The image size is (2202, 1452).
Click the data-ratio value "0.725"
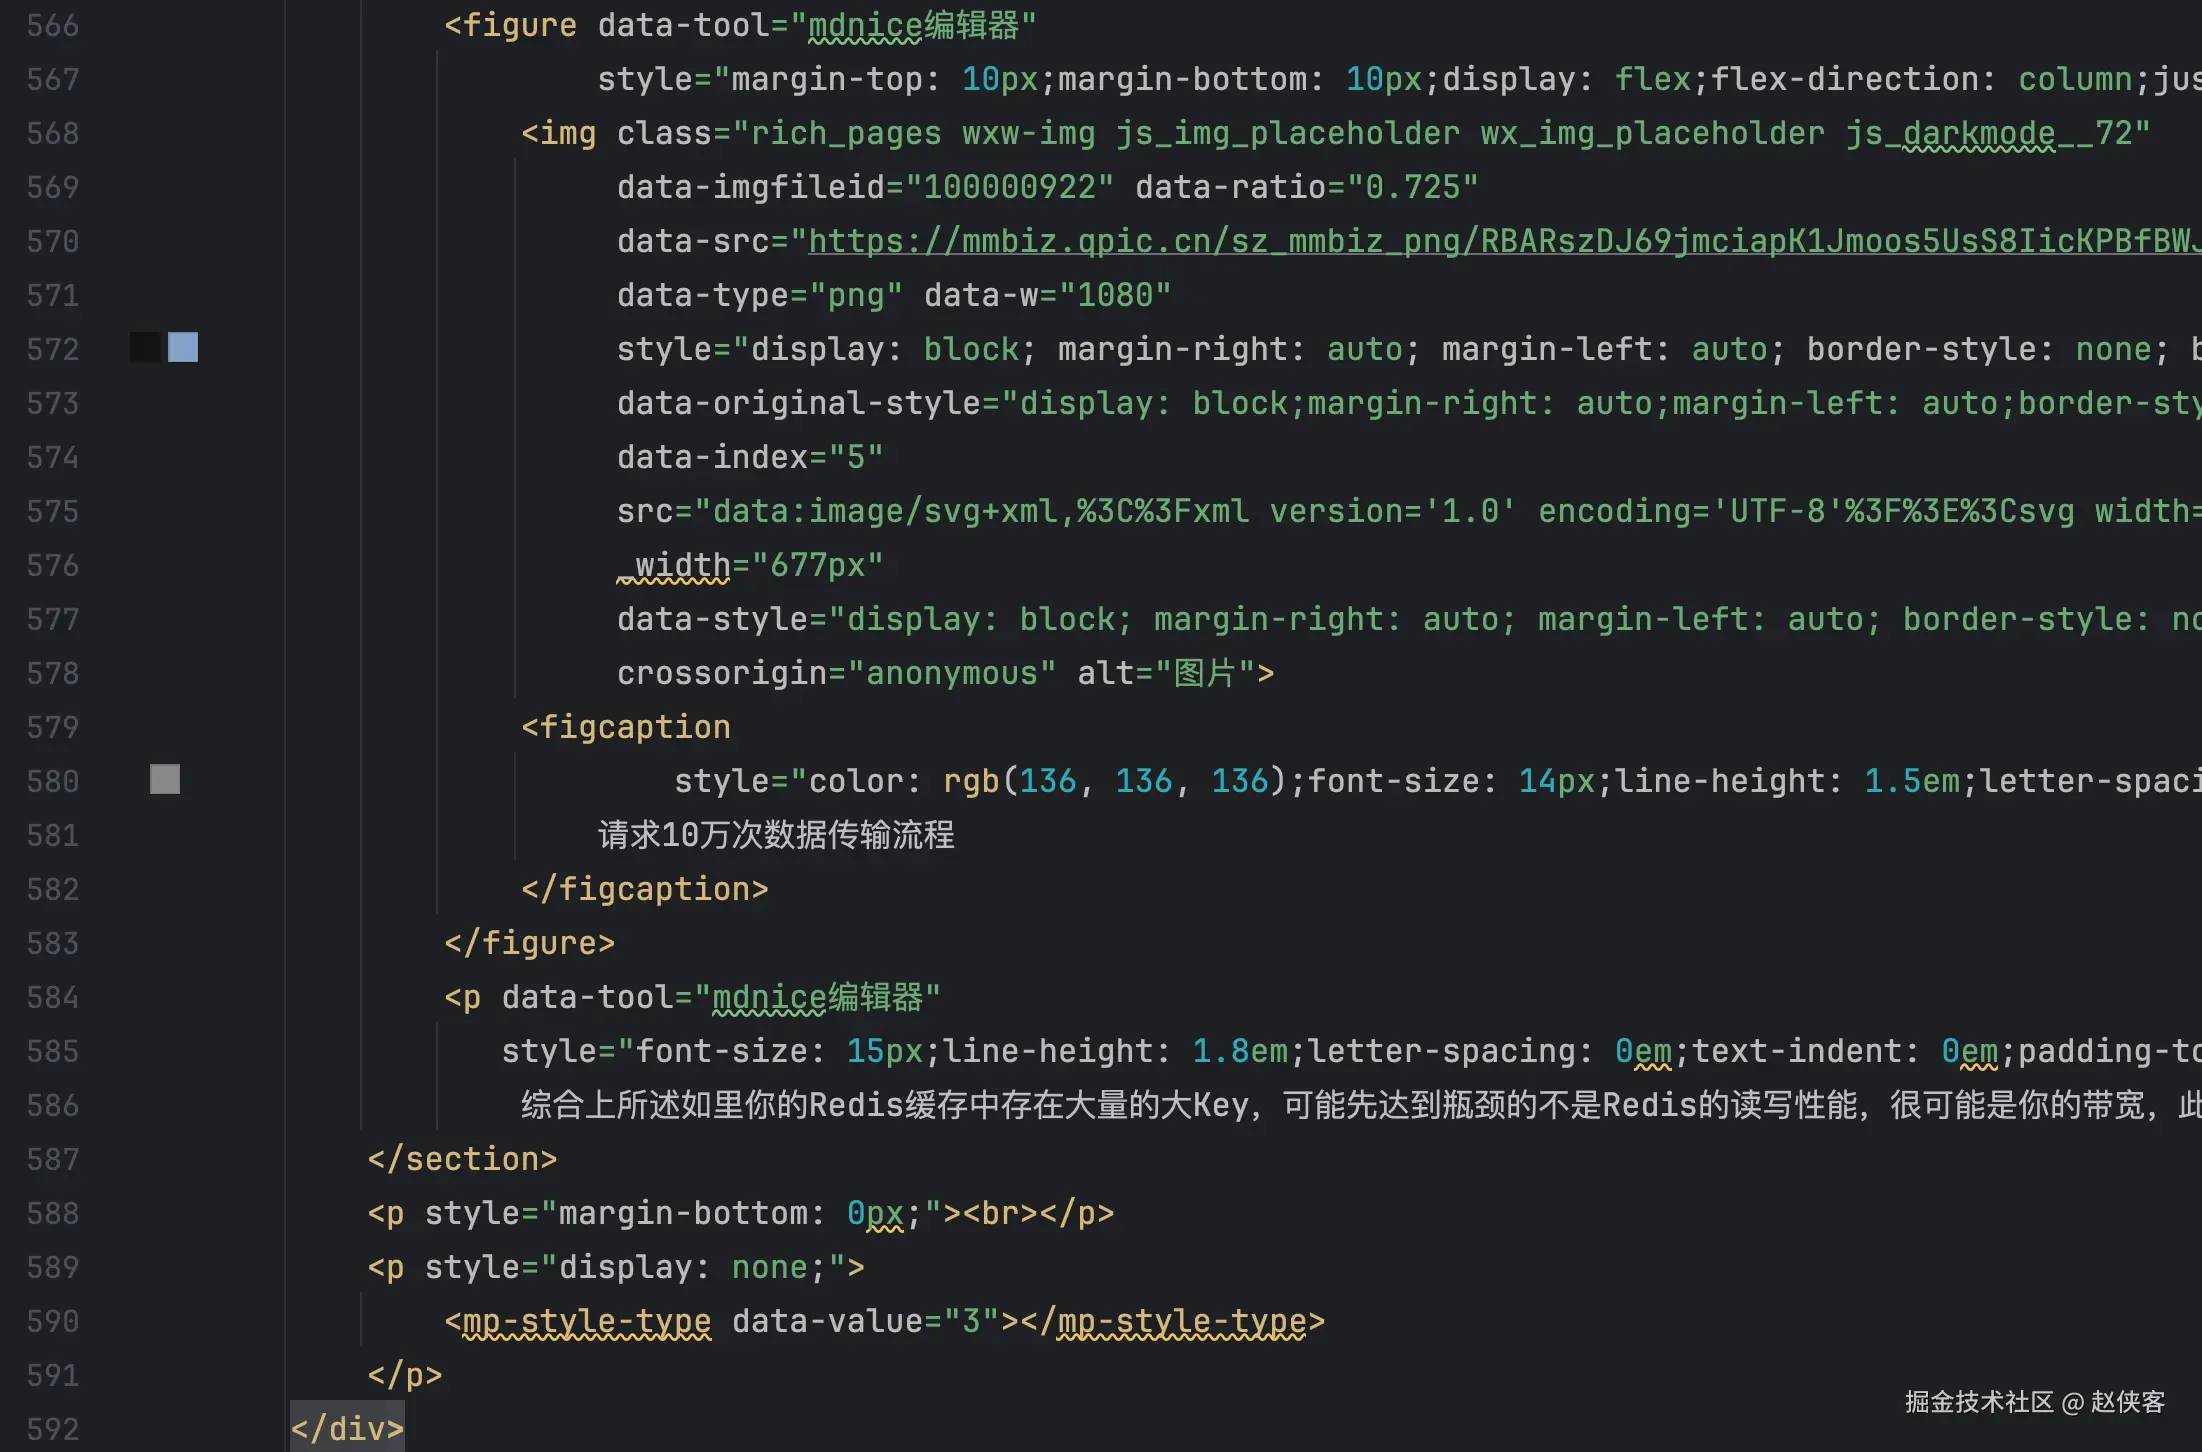[x=1412, y=187]
